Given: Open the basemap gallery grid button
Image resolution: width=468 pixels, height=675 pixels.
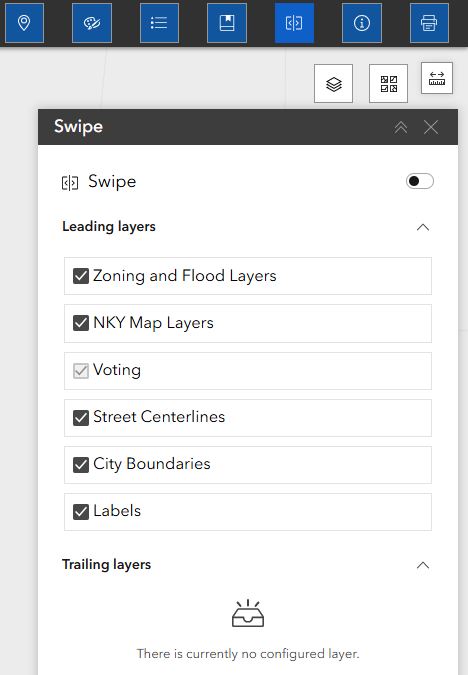Looking at the screenshot, I should pyautogui.click(x=388, y=84).
